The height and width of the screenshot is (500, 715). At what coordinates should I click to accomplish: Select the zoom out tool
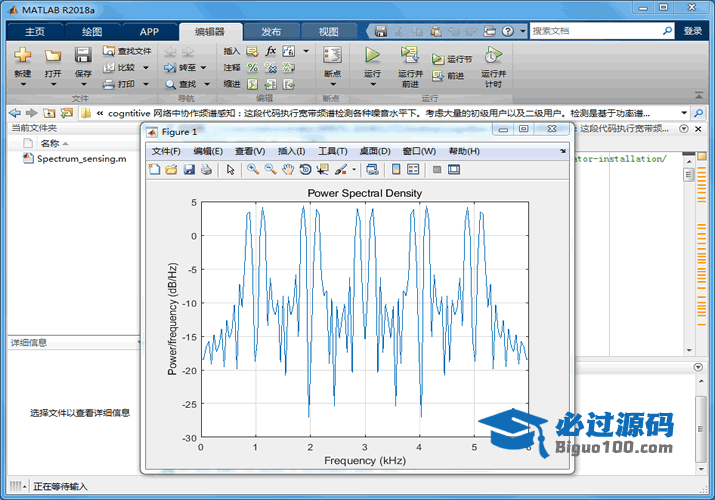[270, 170]
